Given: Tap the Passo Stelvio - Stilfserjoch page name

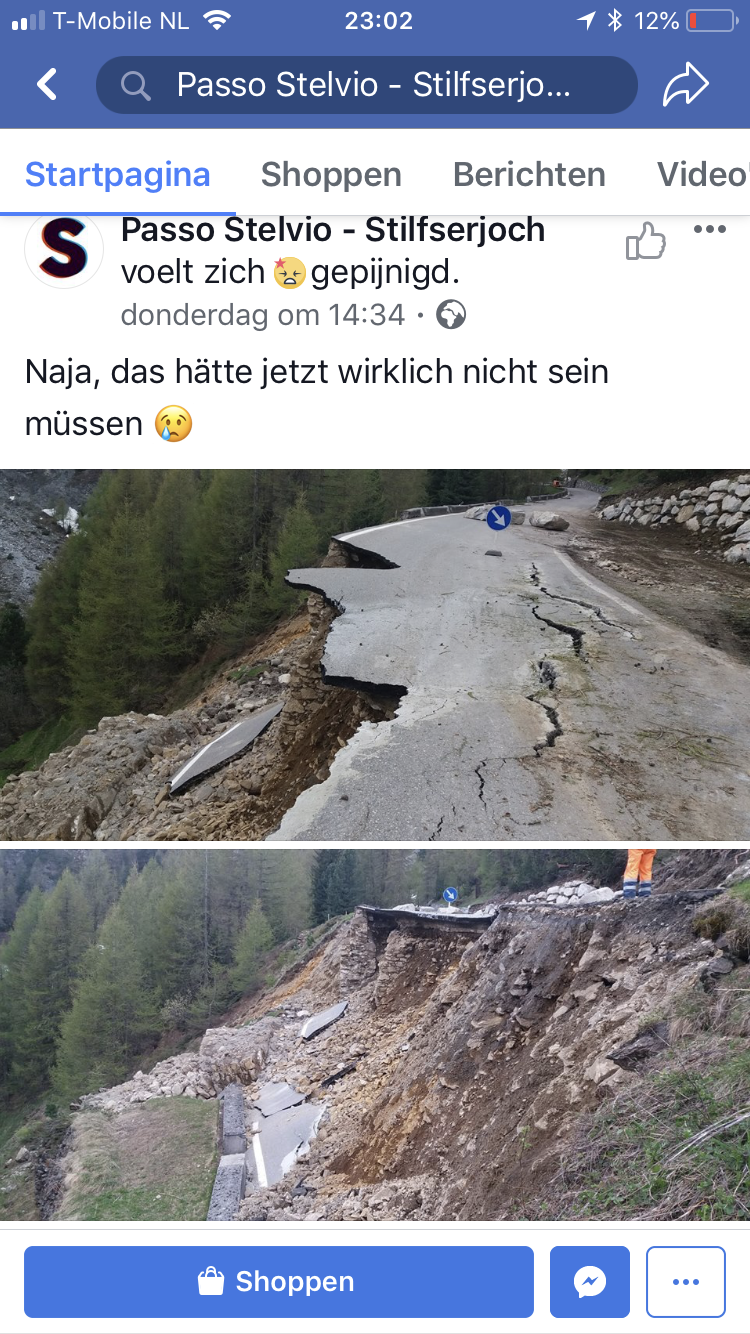Looking at the screenshot, I should [x=333, y=230].
